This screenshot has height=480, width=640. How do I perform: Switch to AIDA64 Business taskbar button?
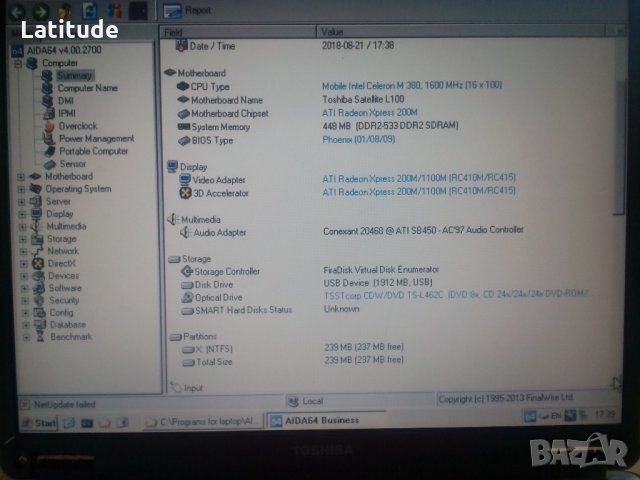[326, 420]
